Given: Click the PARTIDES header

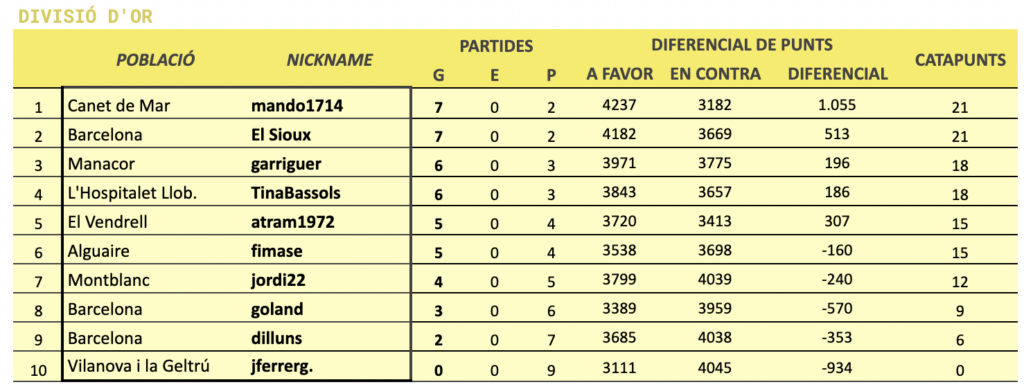Looking at the screenshot, I should (496, 46).
